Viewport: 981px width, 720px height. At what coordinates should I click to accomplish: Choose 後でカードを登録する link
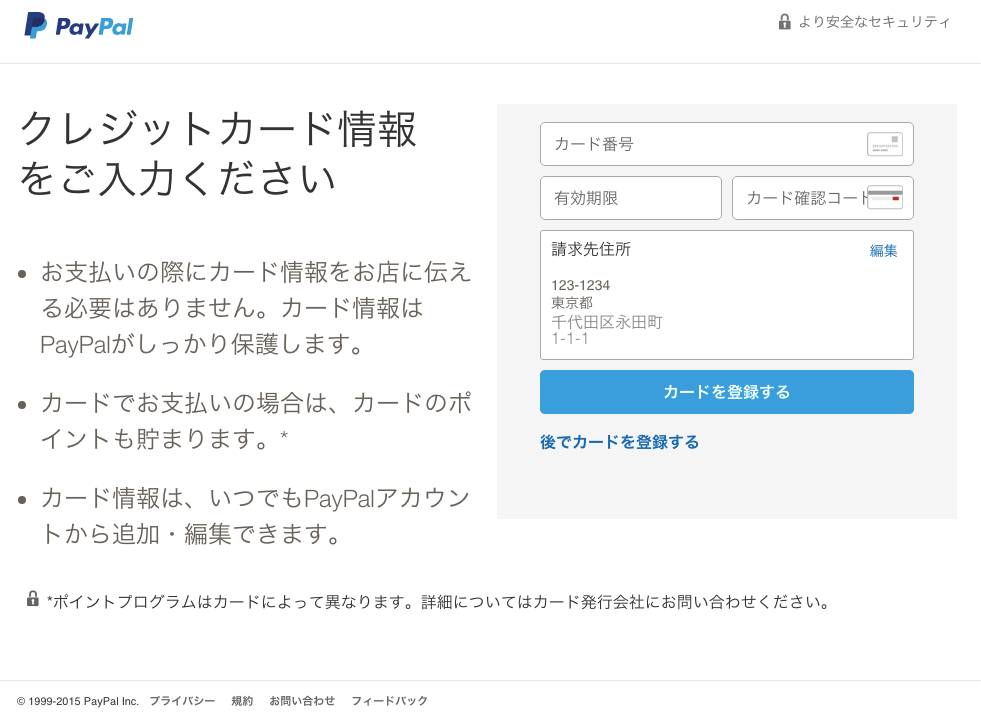[619, 442]
